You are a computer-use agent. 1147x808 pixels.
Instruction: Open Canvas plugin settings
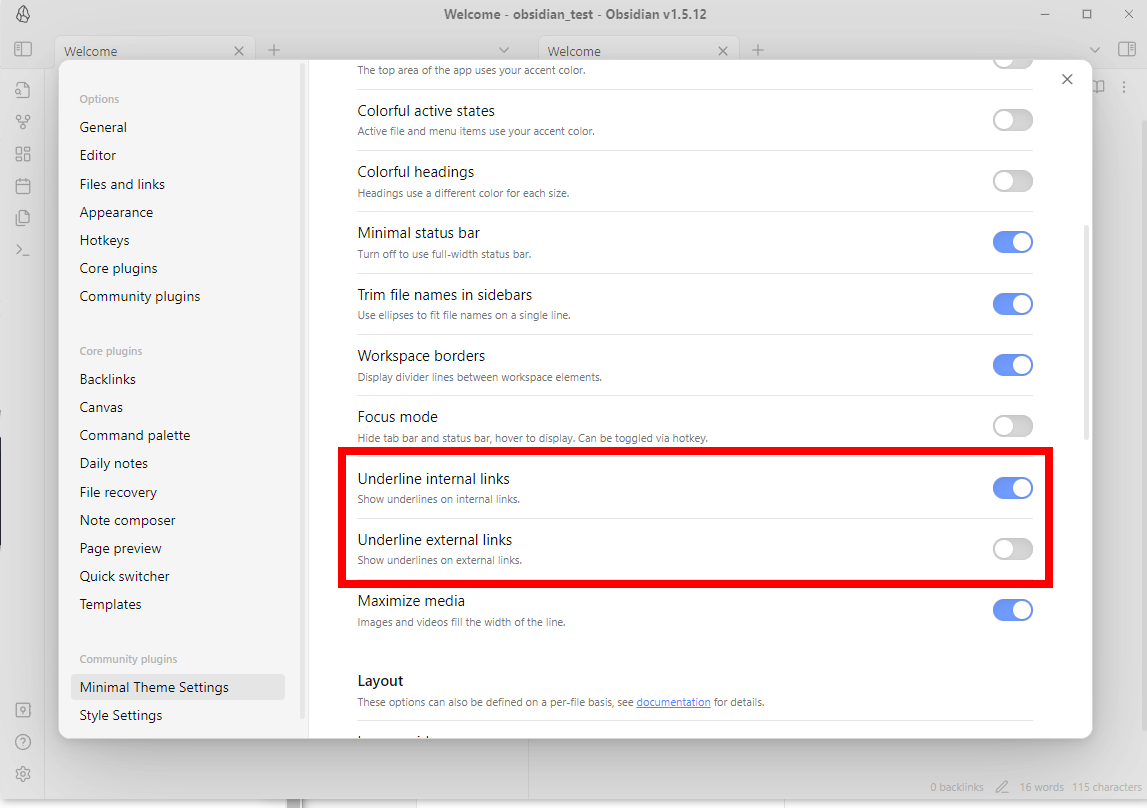tap(178, 407)
